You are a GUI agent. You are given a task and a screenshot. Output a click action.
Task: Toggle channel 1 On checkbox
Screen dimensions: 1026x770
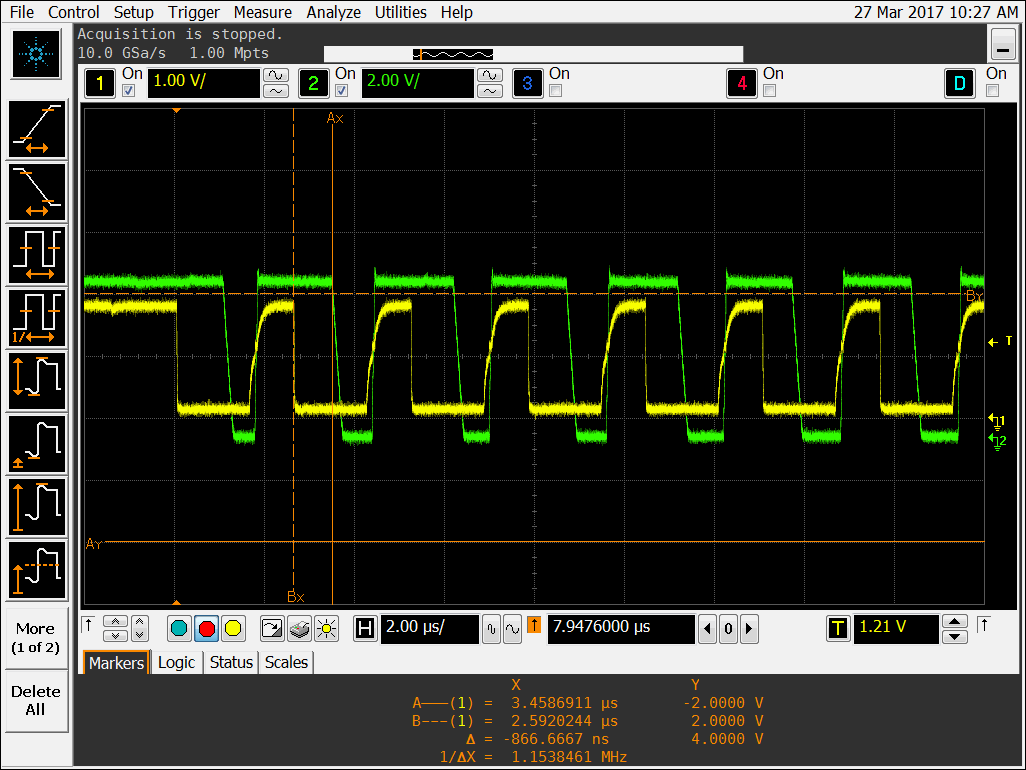(x=129, y=91)
